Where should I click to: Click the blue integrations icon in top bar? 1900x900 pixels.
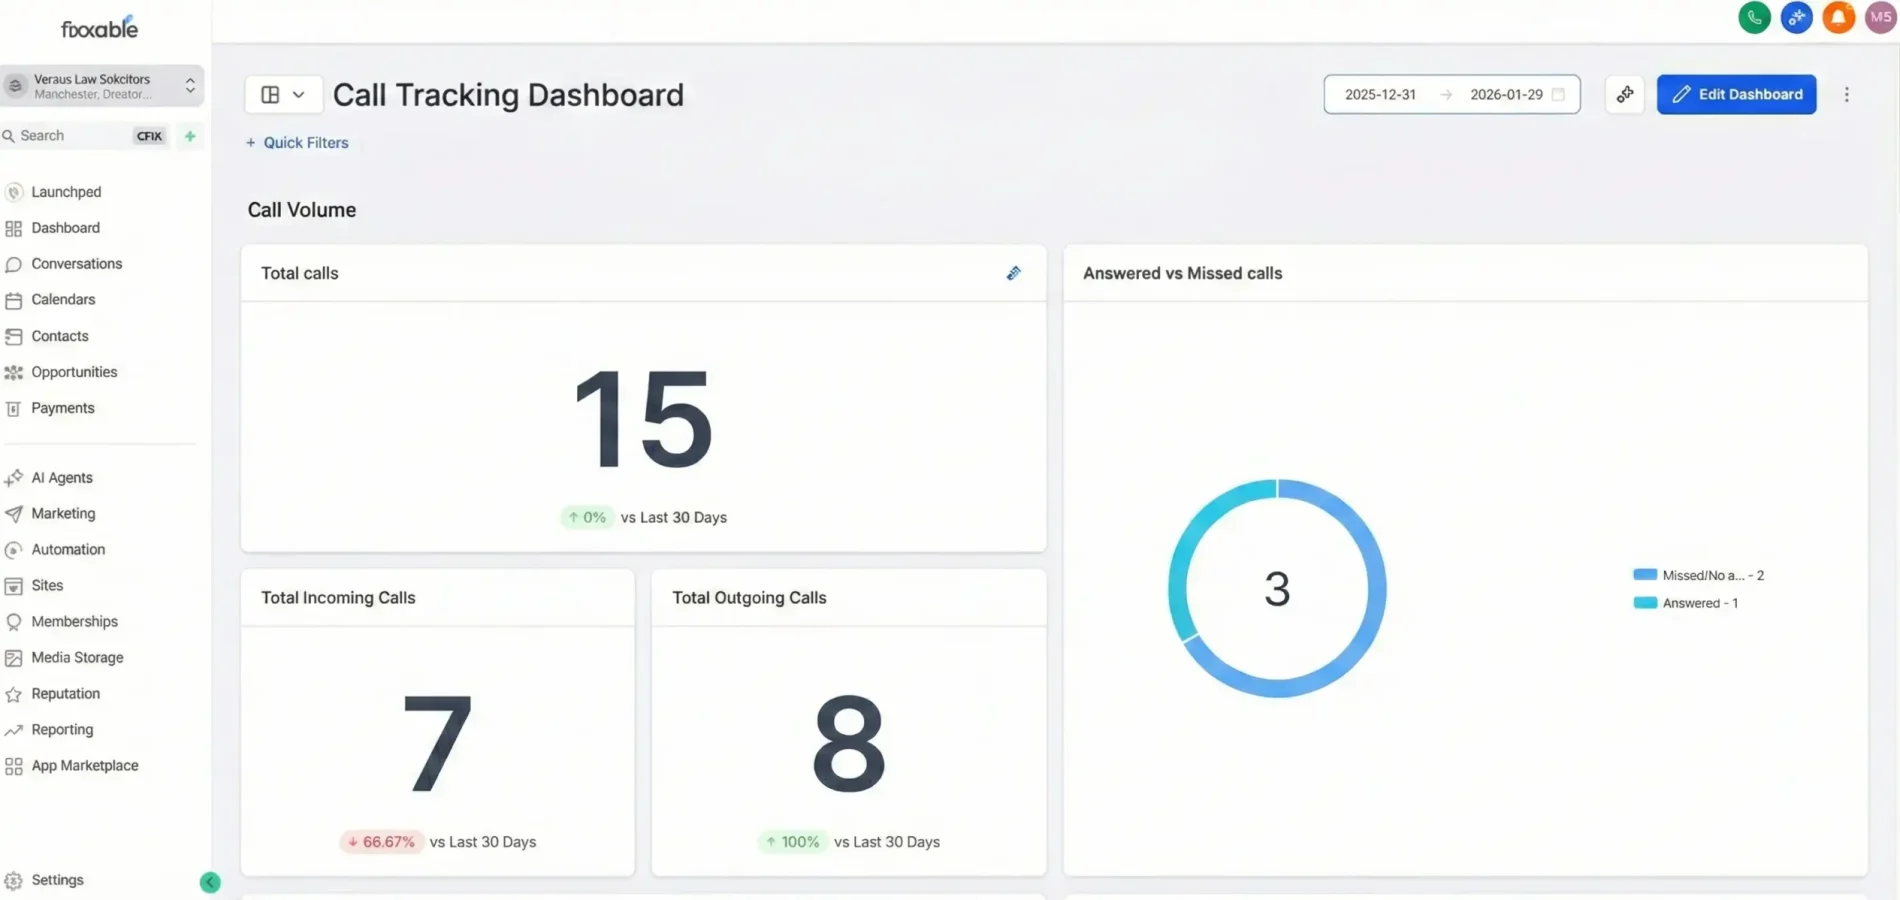coord(1796,17)
